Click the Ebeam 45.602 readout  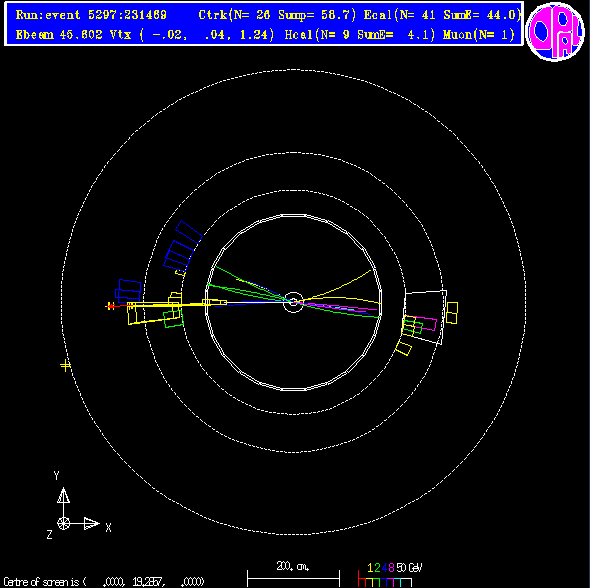click(59, 35)
